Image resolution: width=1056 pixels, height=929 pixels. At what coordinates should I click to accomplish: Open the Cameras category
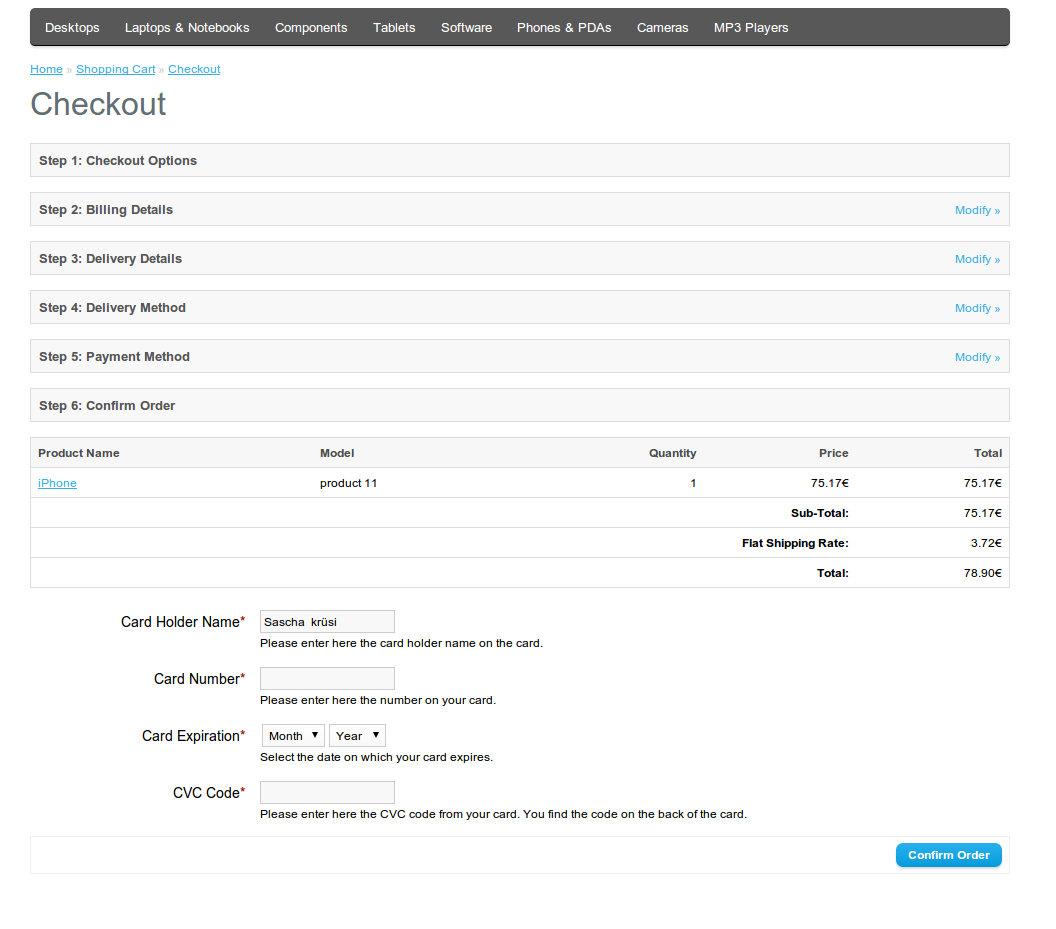coord(662,27)
